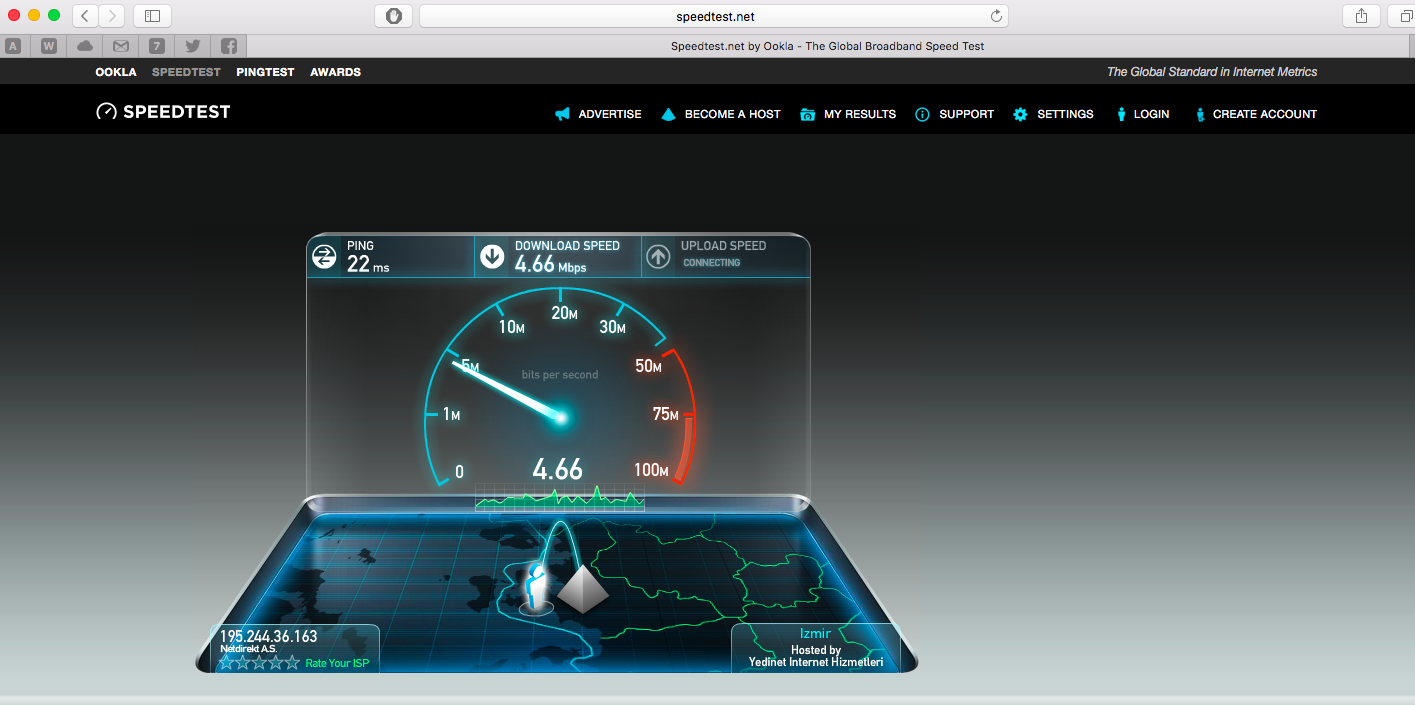Screen dimensions: 1415x705
Task: Open the SPEEDTEST link in top bar
Action: tap(186, 72)
